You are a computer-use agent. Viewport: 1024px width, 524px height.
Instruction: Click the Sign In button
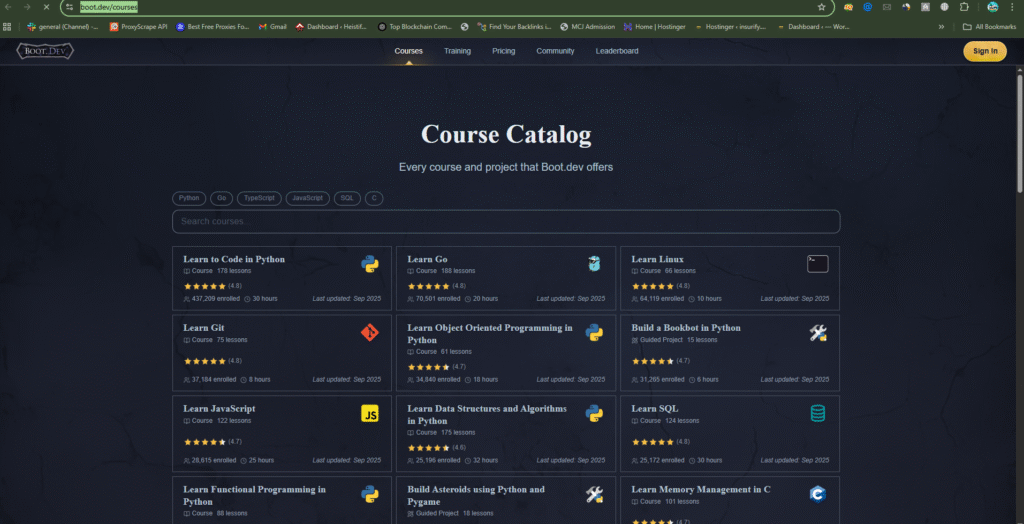(x=984, y=51)
